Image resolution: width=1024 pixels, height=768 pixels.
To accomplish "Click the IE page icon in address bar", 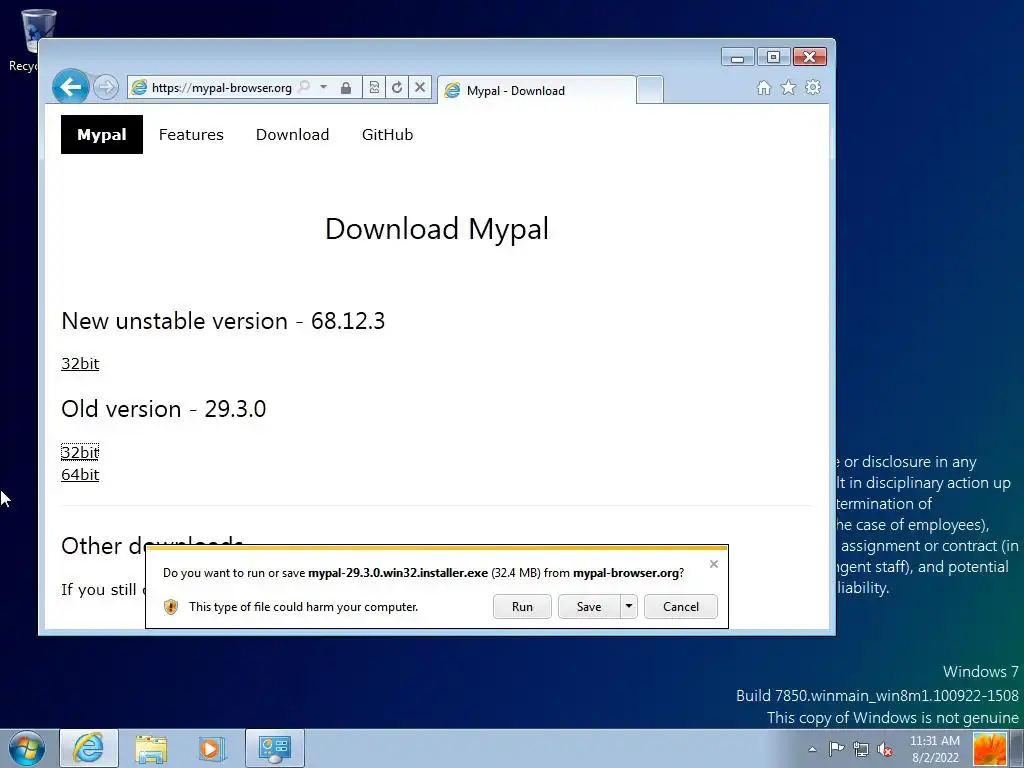I will click(x=139, y=87).
